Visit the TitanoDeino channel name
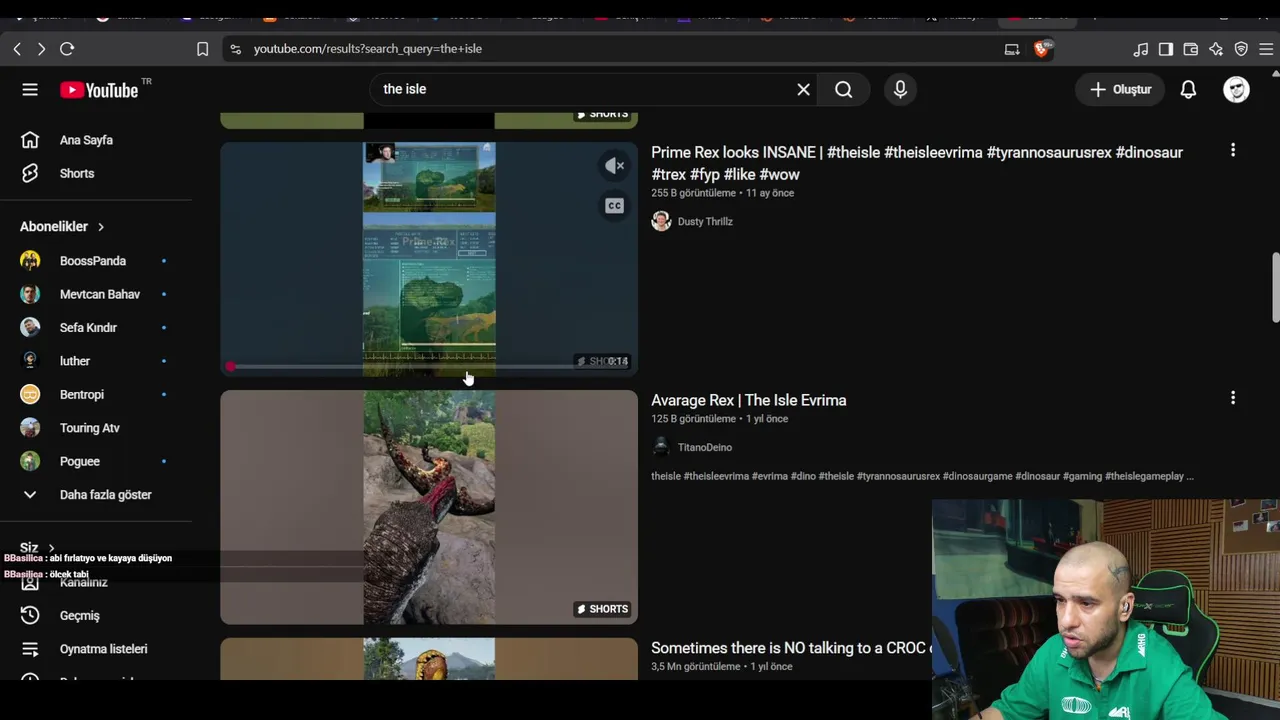Viewport: 1280px width, 720px height. pyautogui.click(x=705, y=448)
